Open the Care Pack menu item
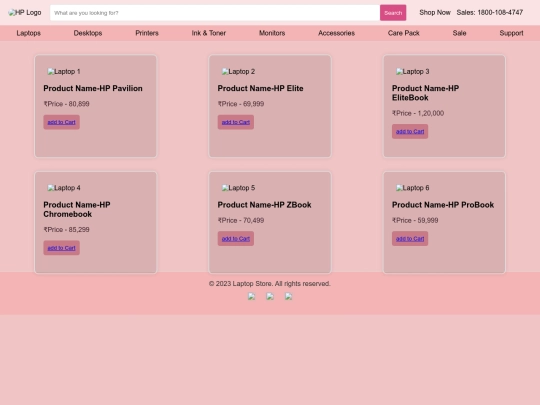The width and height of the screenshot is (540, 405). [404, 33]
